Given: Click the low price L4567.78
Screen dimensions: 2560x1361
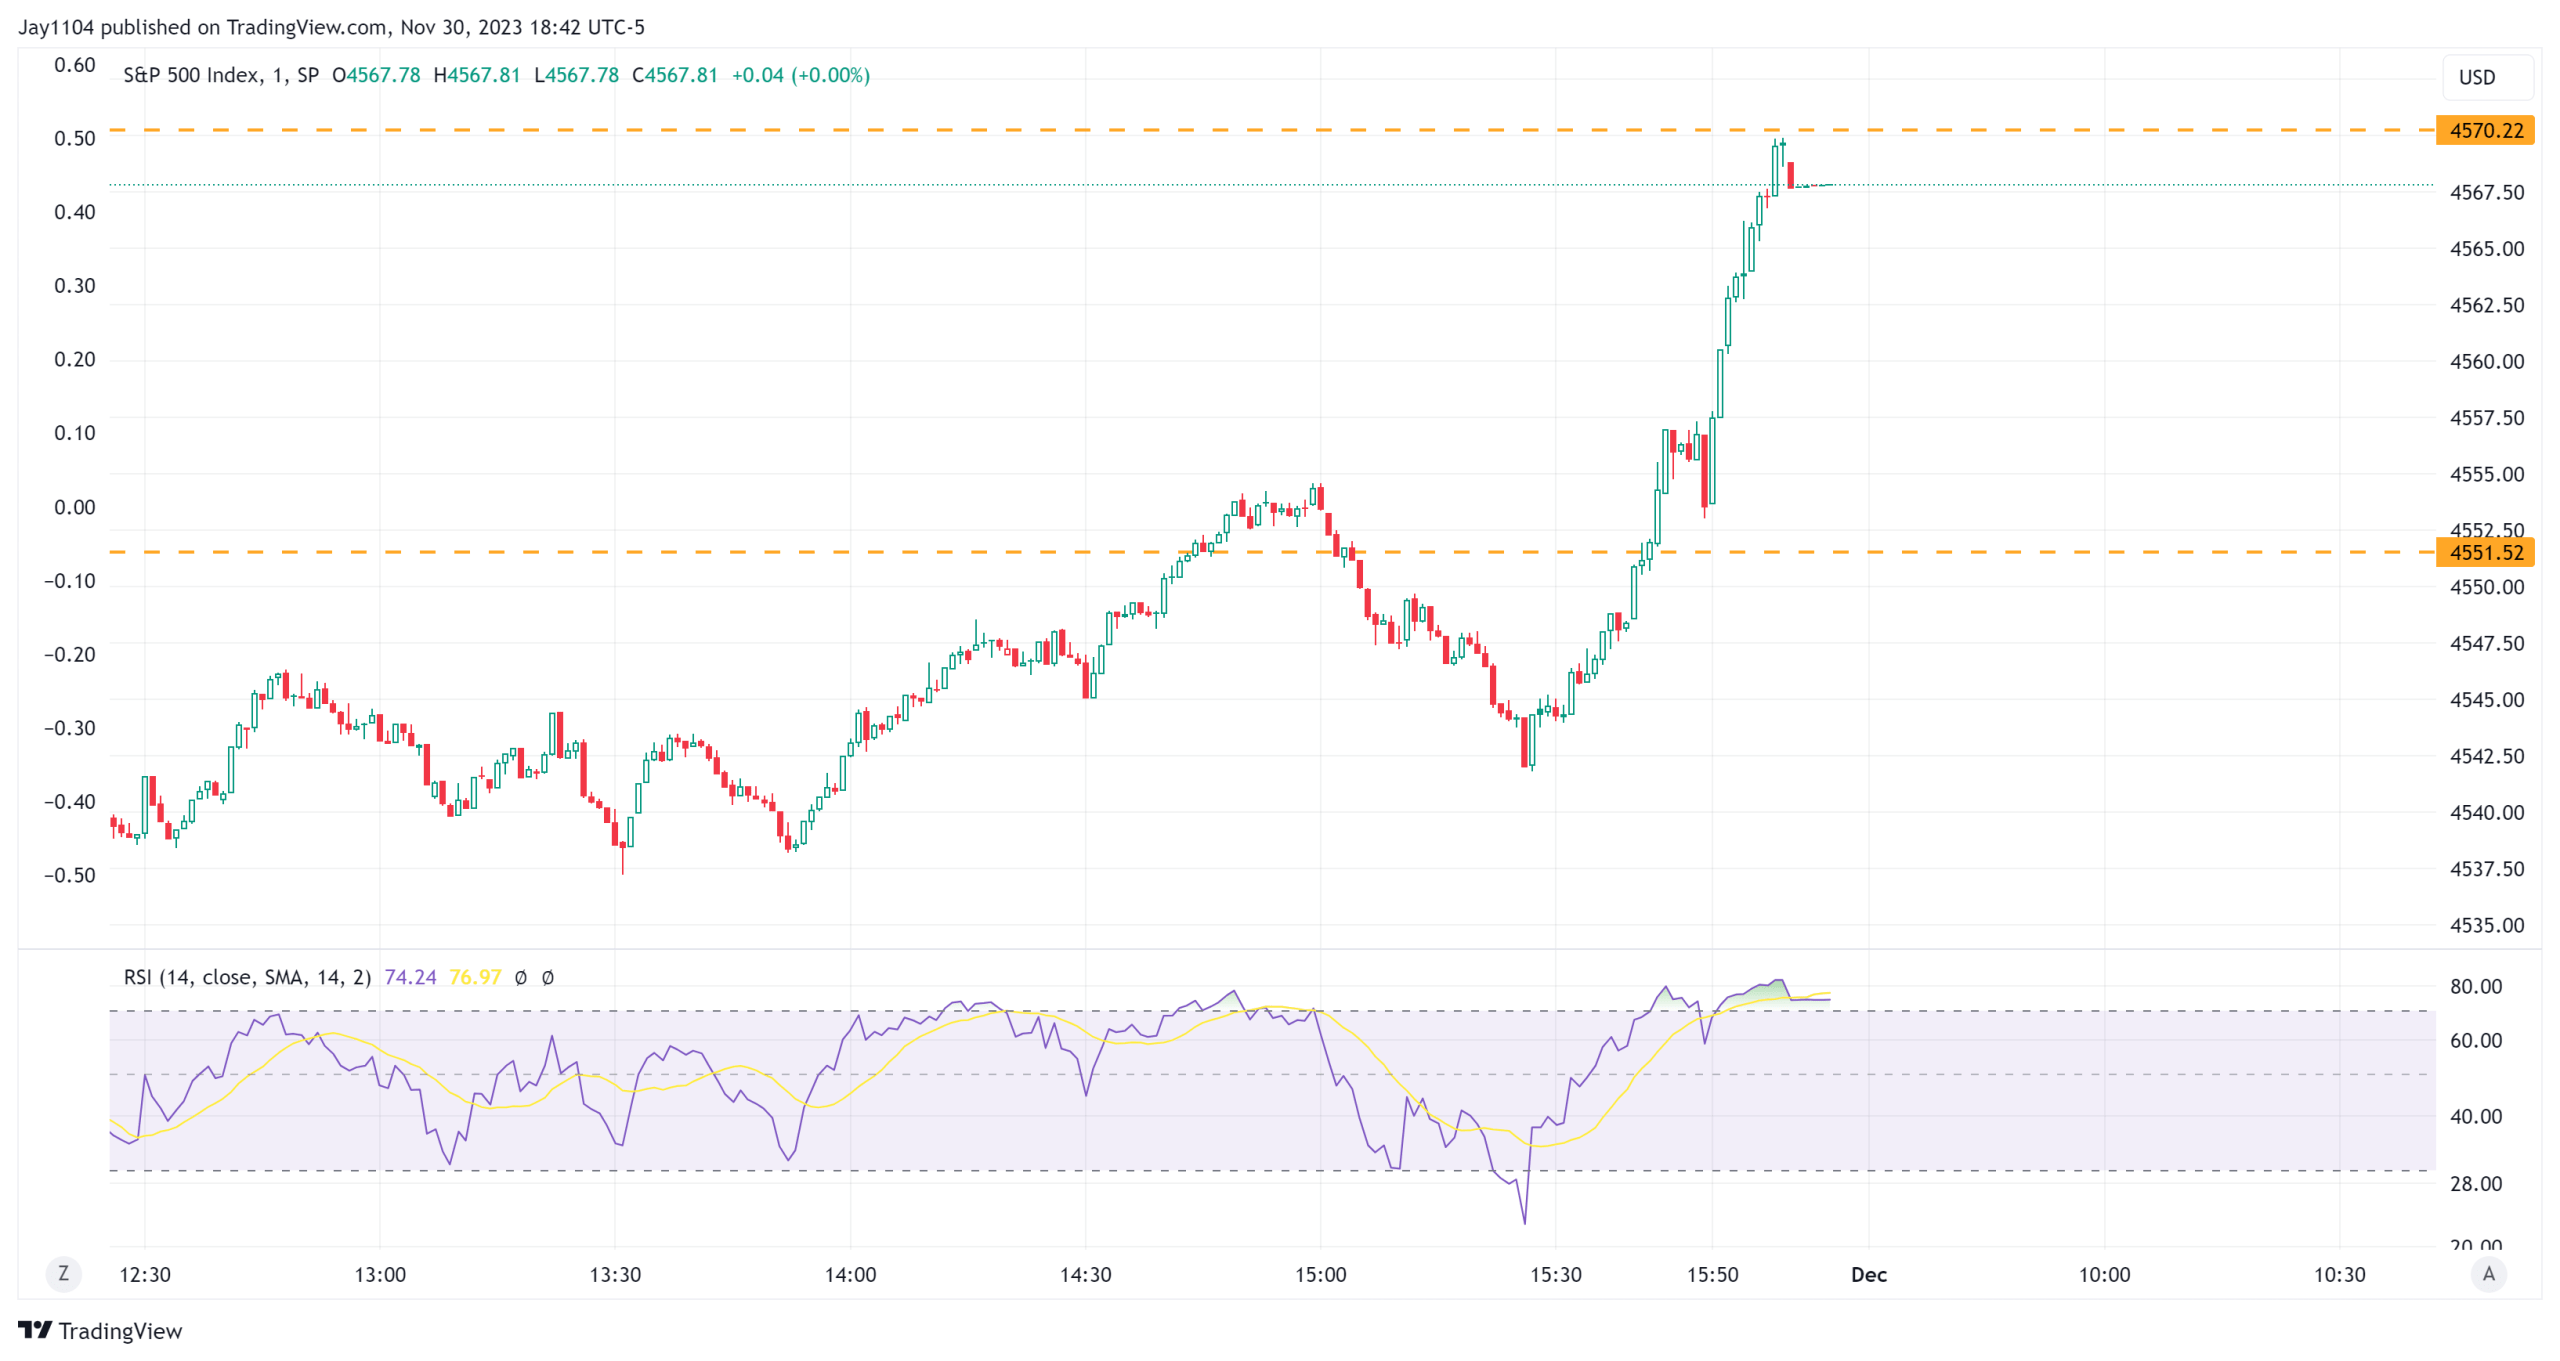Looking at the screenshot, I should (x=577, y=75).
